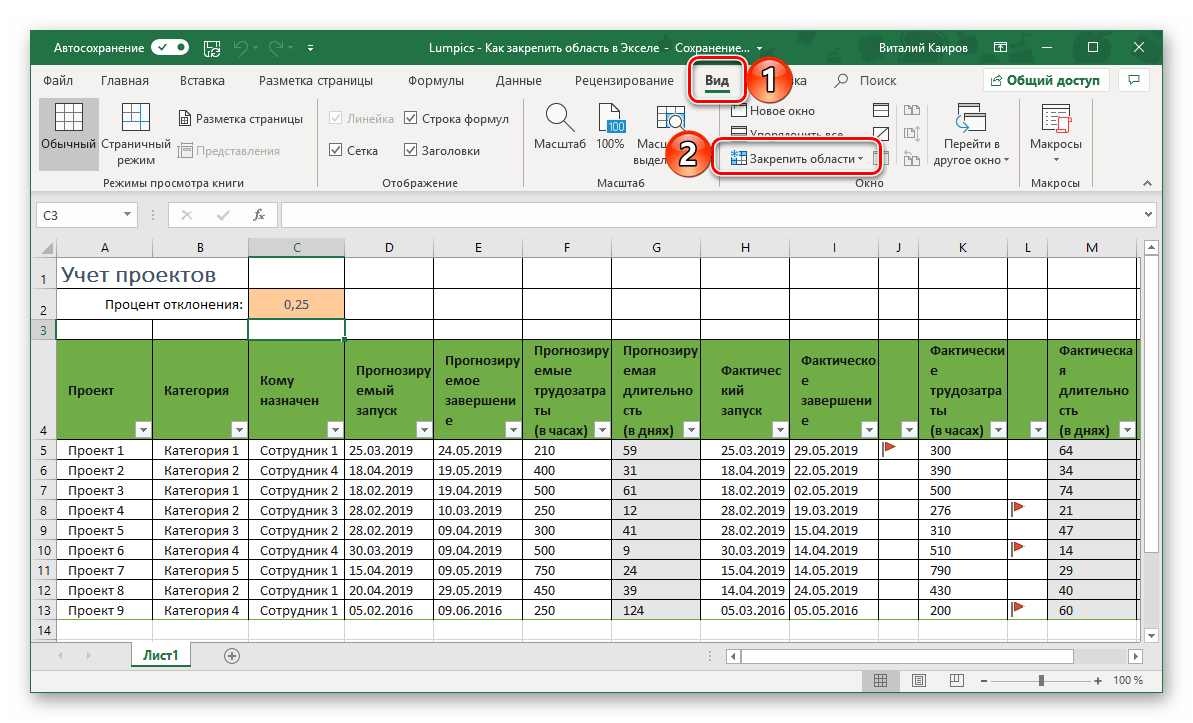1193x723 pixels.
Task: Click the zoom slider in status bar
Action: (1041, 680)
